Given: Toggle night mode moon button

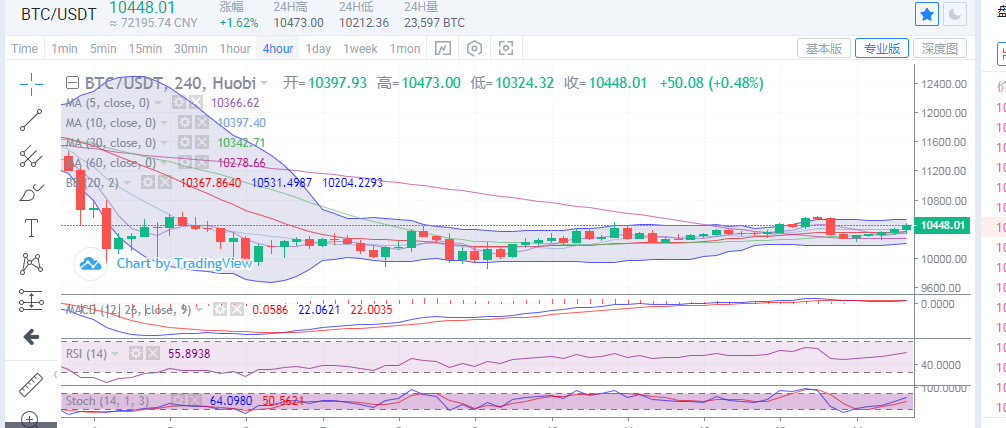Looking at the screenshot, I should [x=955, y=15].
